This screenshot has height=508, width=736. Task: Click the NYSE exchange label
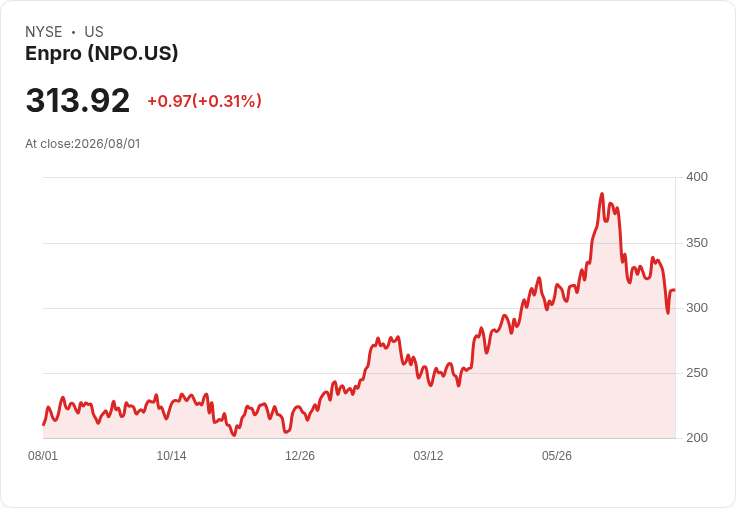(44, 32)
